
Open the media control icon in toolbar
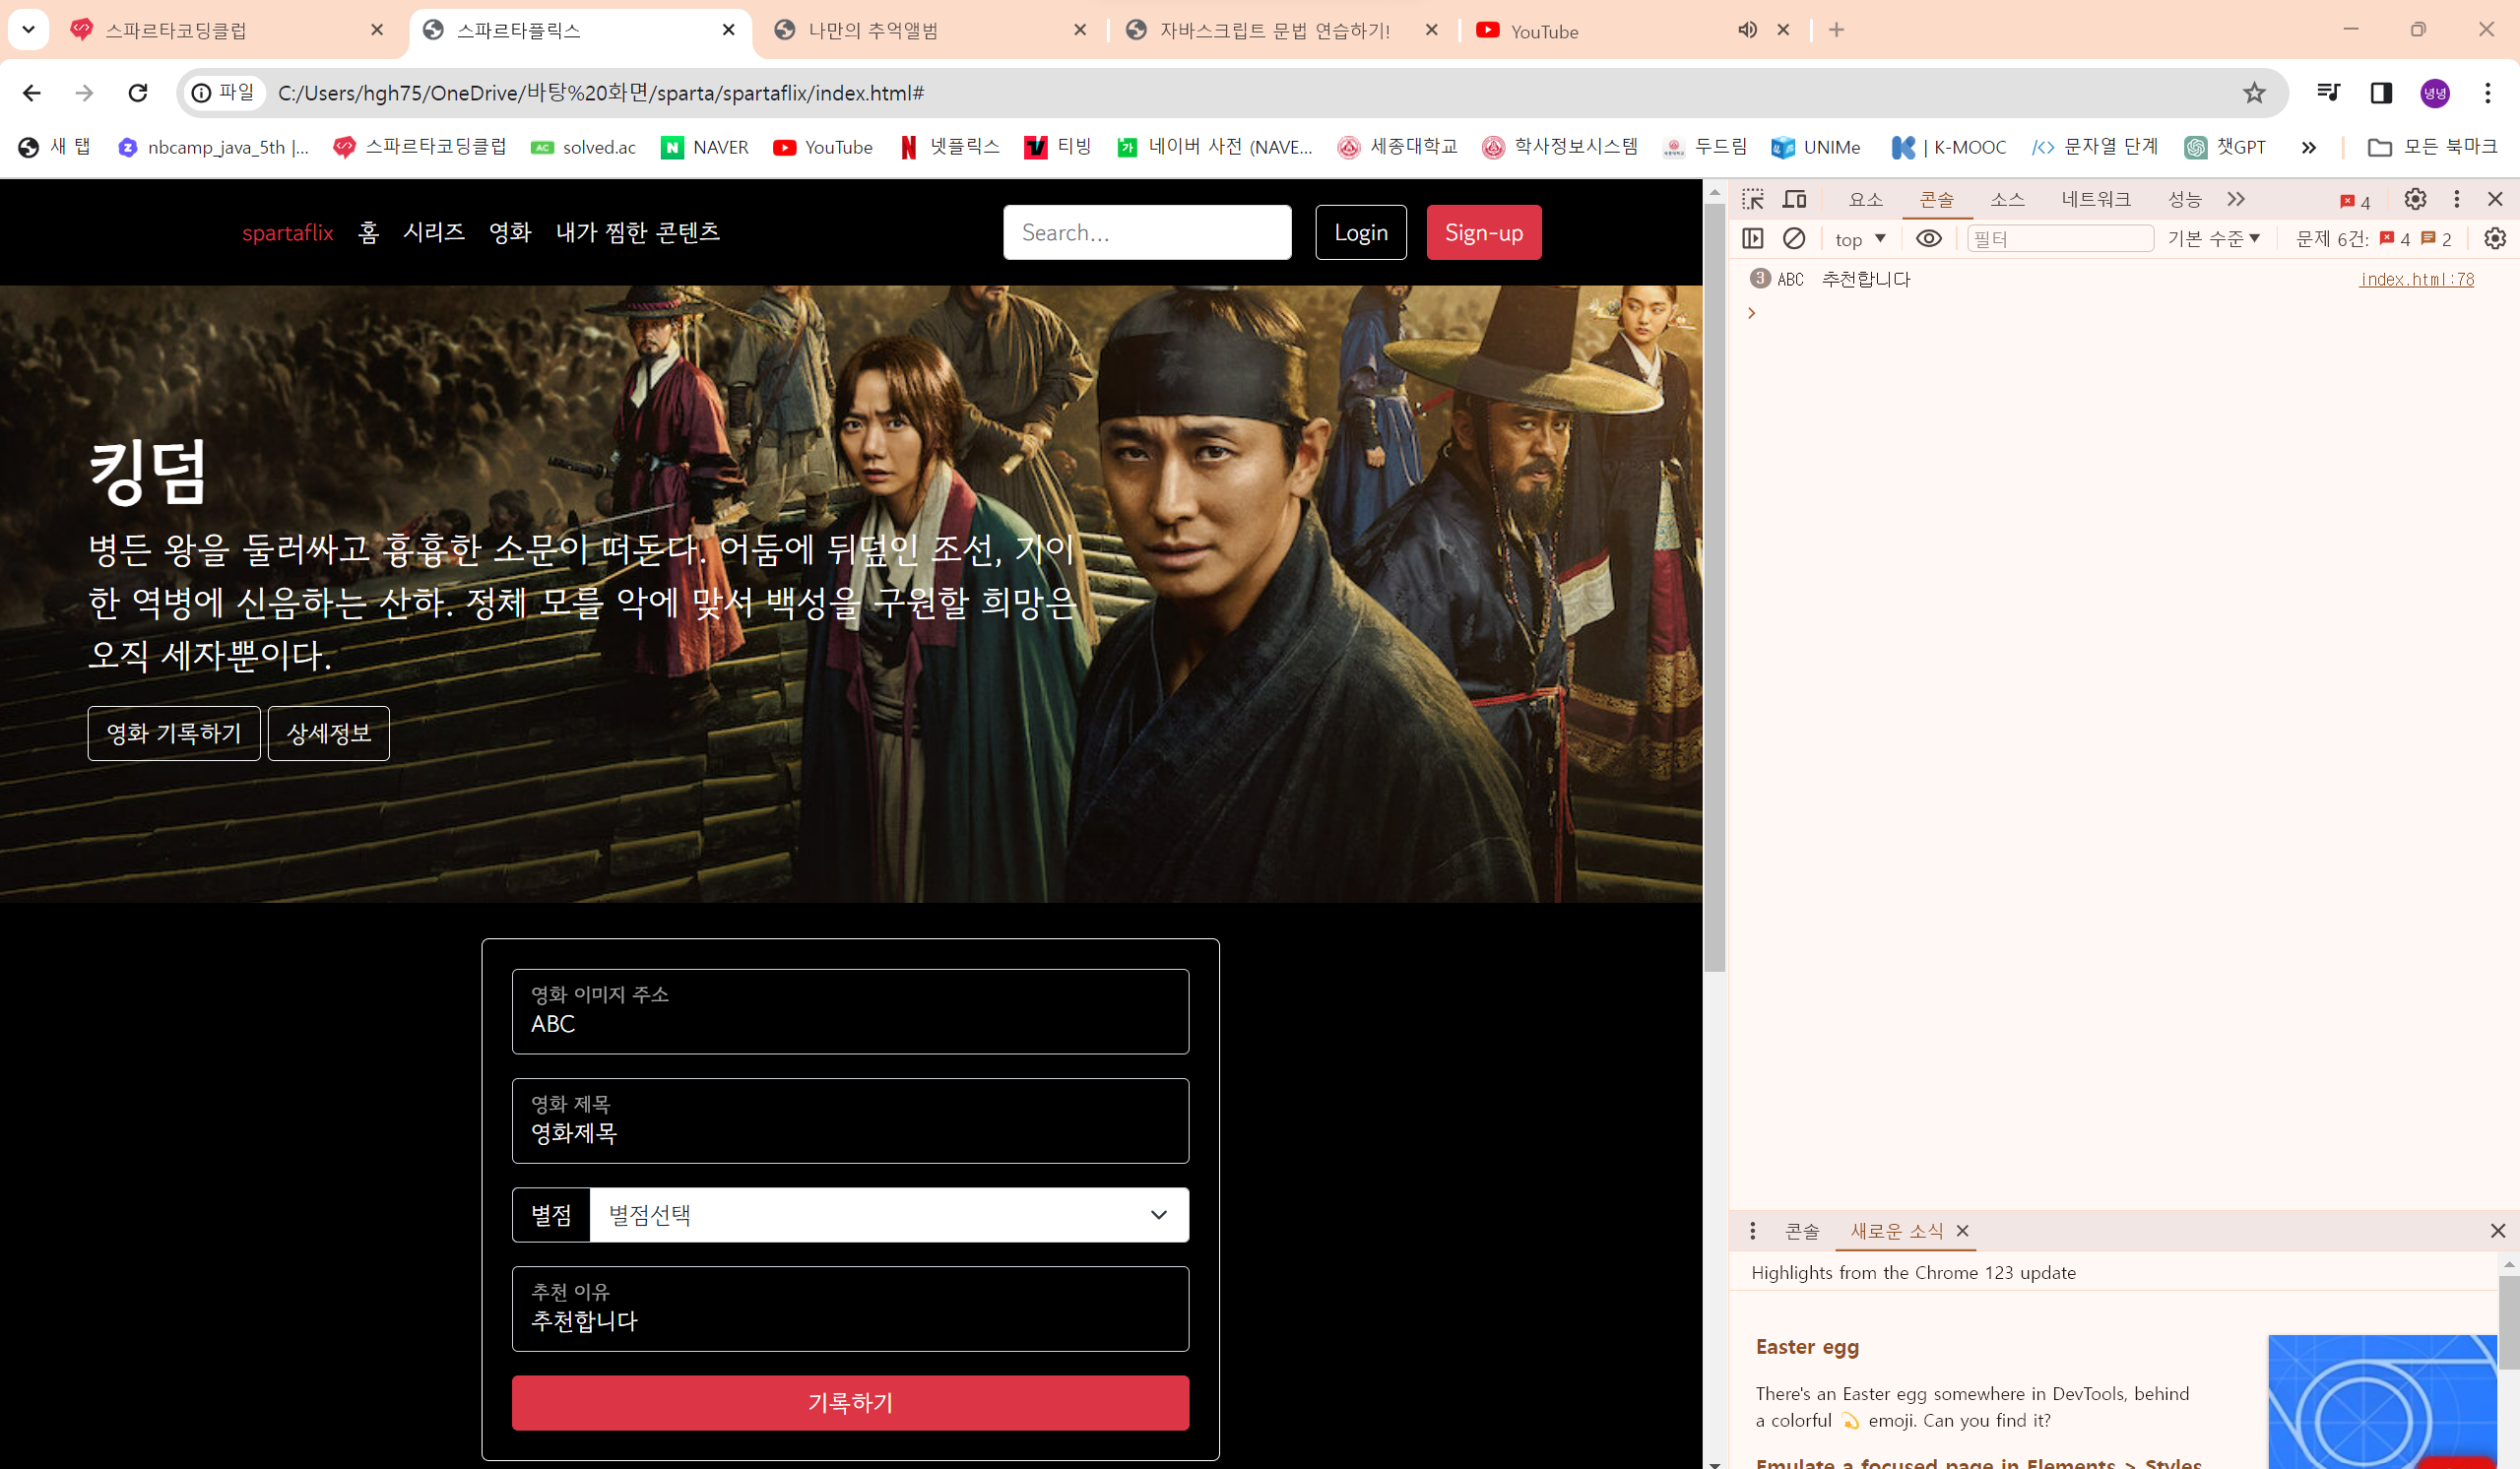(2328, 93)
